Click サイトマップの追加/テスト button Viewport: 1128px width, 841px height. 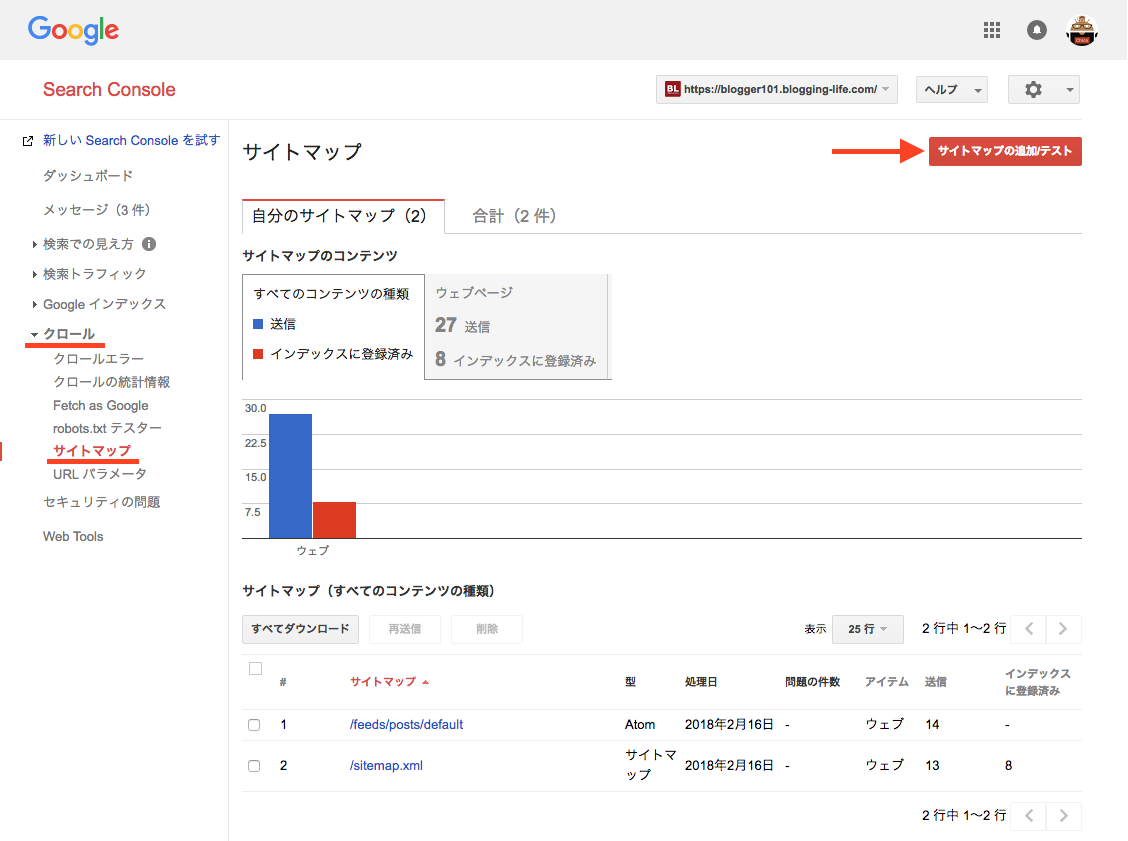pos(1005,151)
